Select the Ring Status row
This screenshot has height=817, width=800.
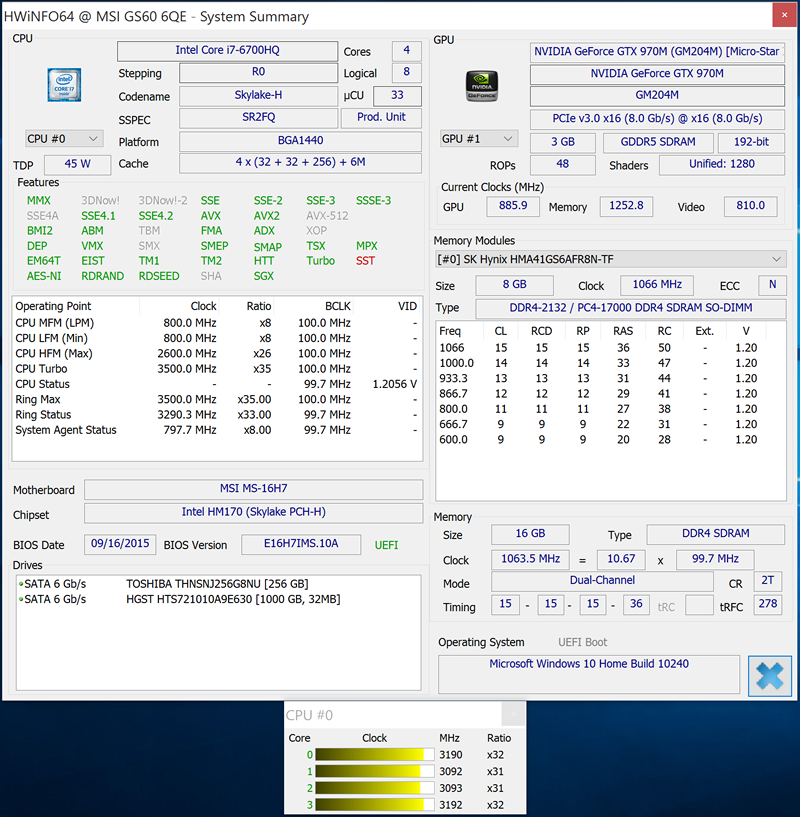[216, 415]
